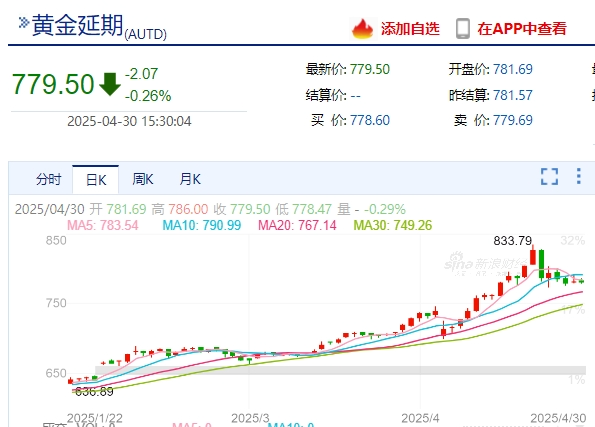Switch to the 分时 chart tab
This screenshot has height=427, width=595.
click(x=49, y=179)
